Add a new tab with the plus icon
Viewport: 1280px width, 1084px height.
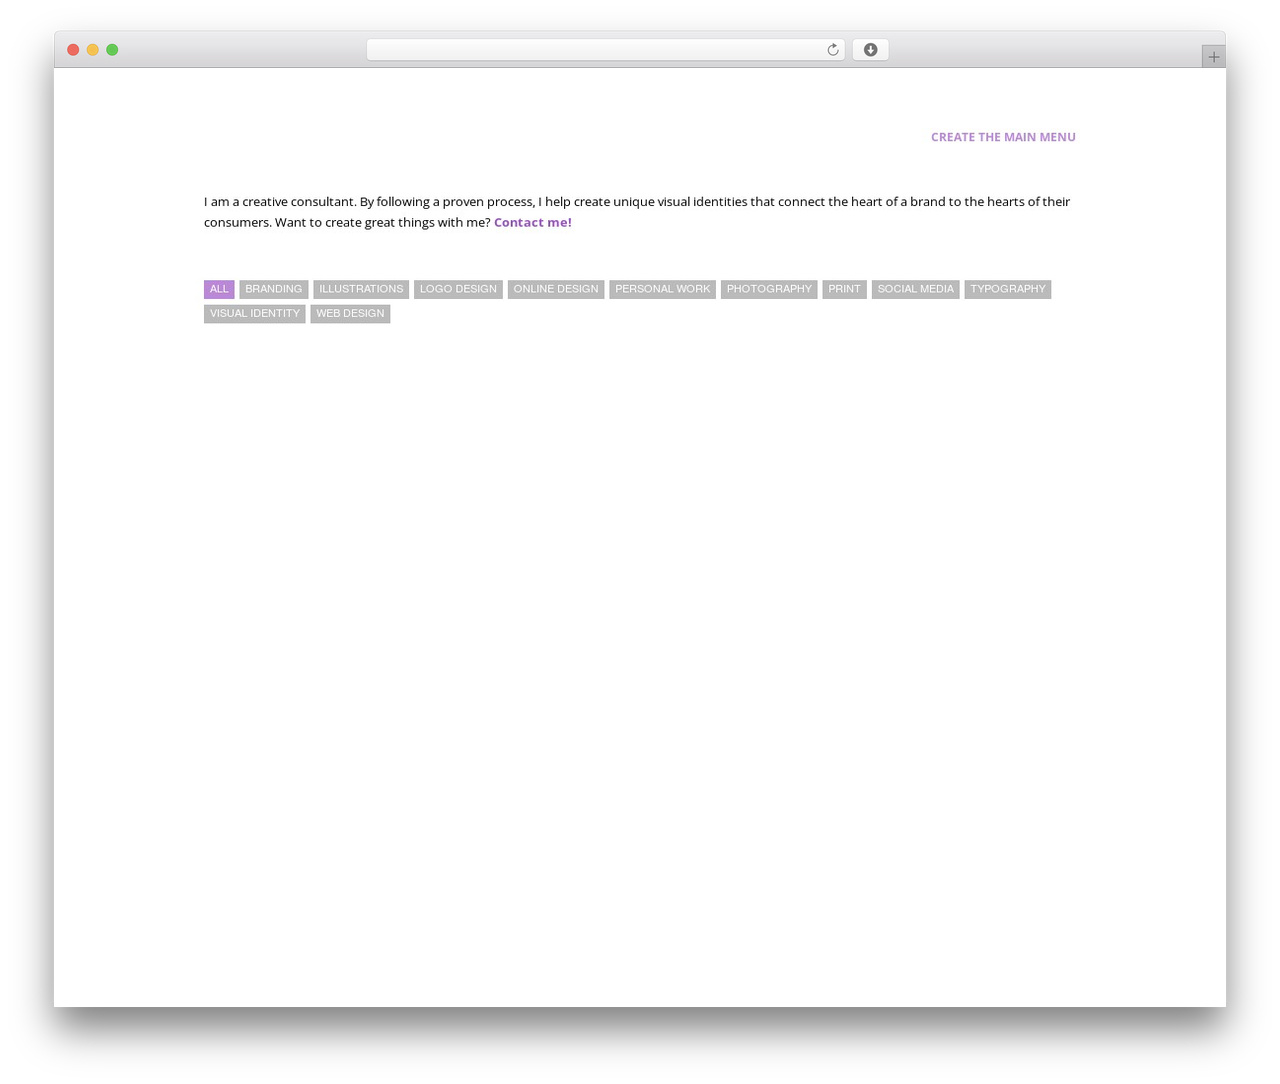(x=1213, y=57)
